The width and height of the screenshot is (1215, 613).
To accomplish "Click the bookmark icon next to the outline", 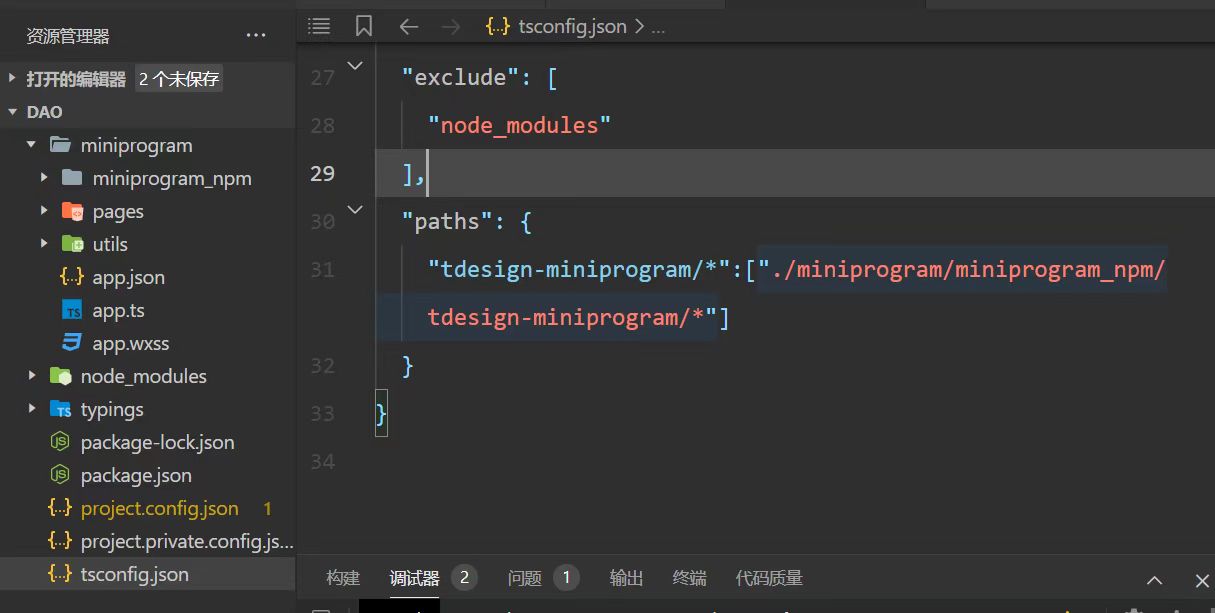I will 363,26.
